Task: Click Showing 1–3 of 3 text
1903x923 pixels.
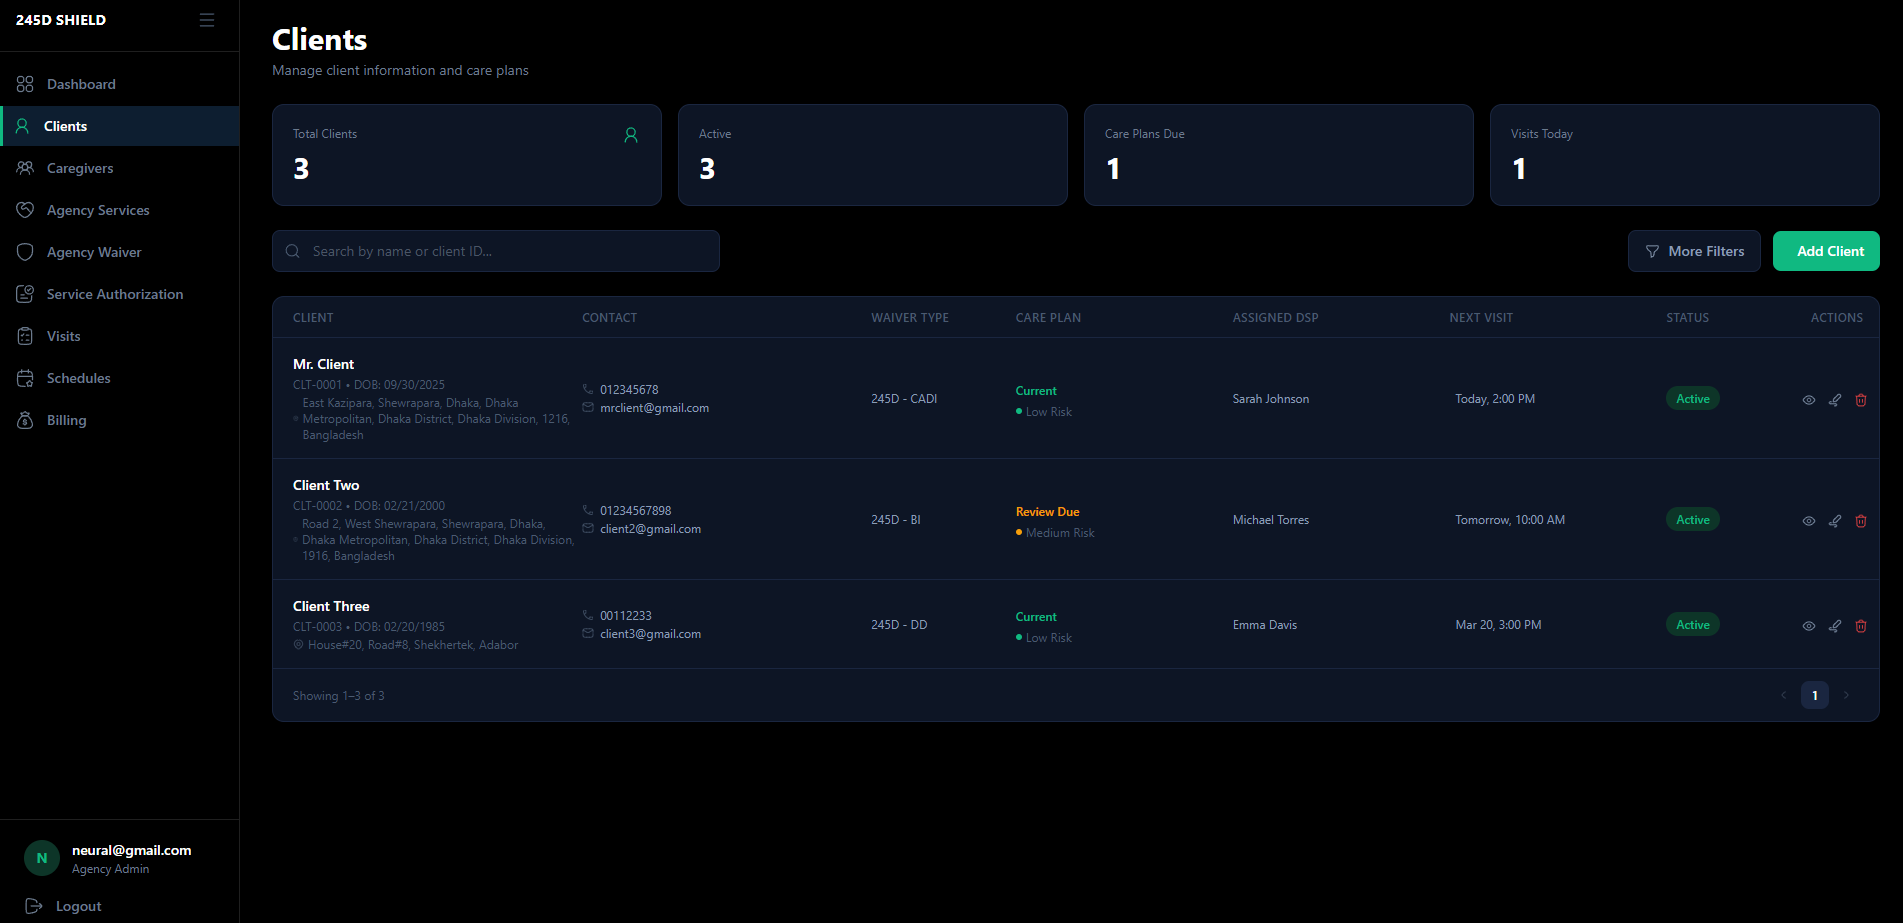Action: tap(339, 696)
